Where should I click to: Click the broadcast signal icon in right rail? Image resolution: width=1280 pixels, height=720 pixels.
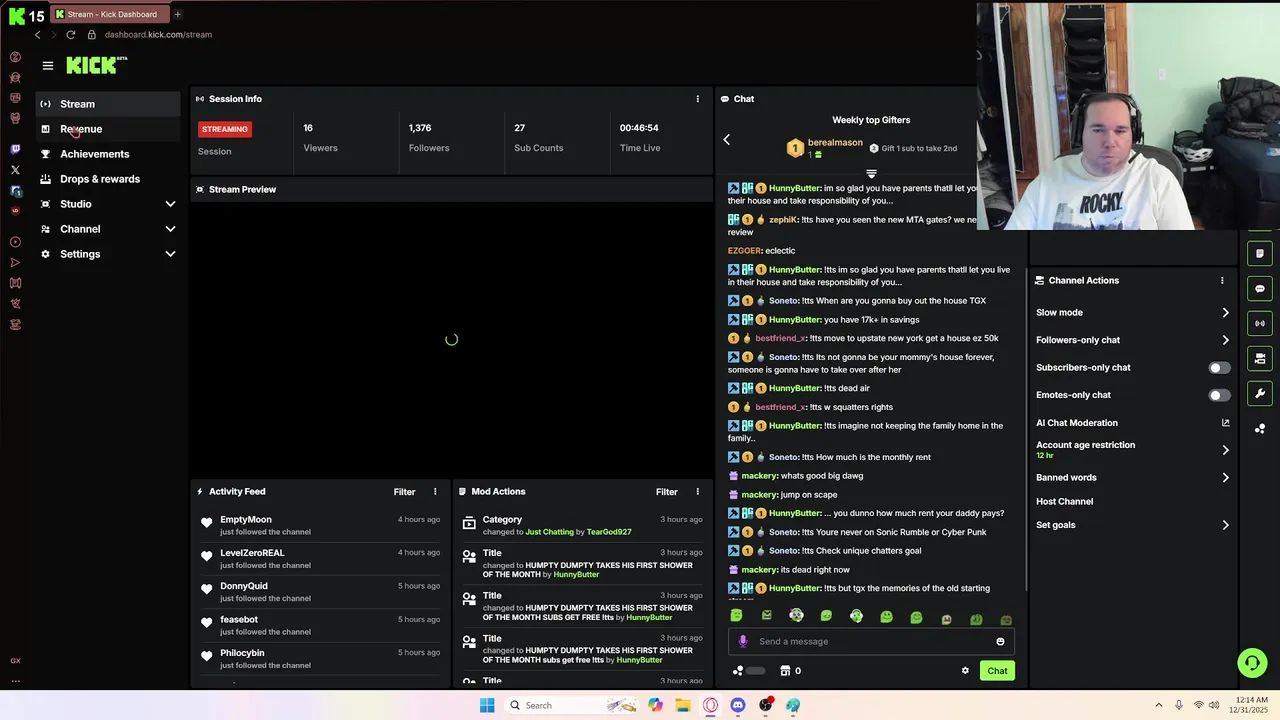point(1260,324)
